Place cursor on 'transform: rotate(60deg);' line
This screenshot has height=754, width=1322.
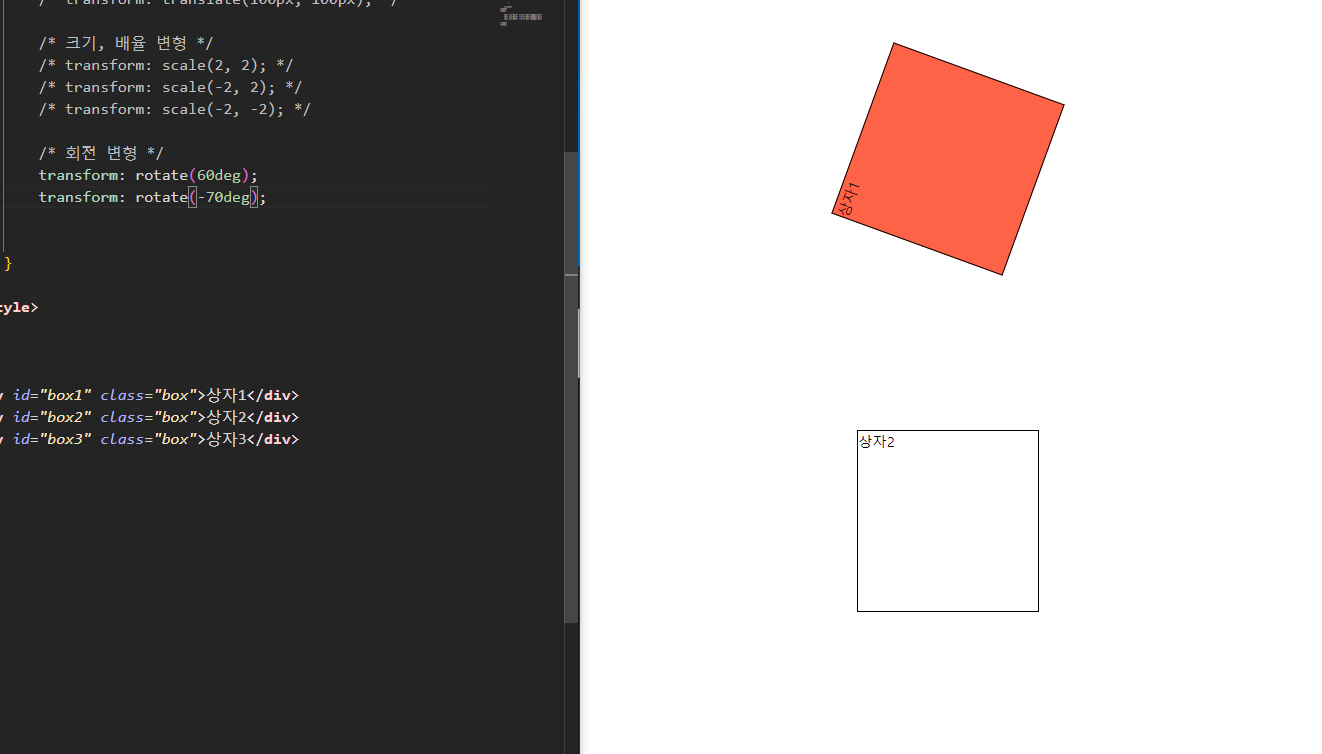click(x=148, y=175)
